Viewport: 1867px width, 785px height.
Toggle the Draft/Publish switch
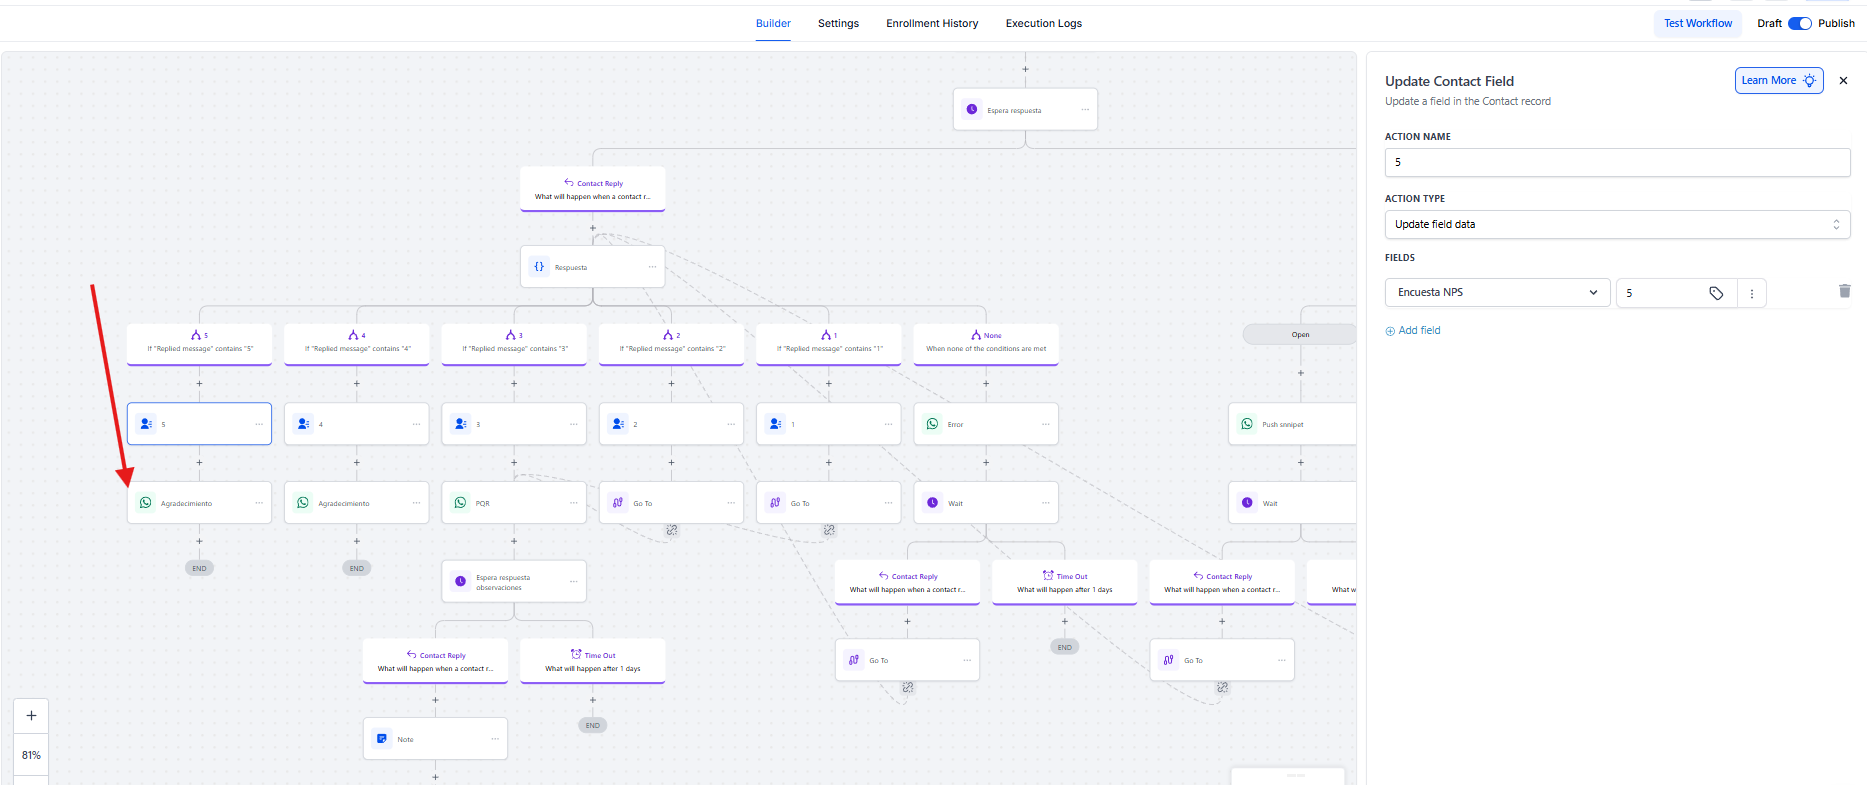coord(1799,23)
